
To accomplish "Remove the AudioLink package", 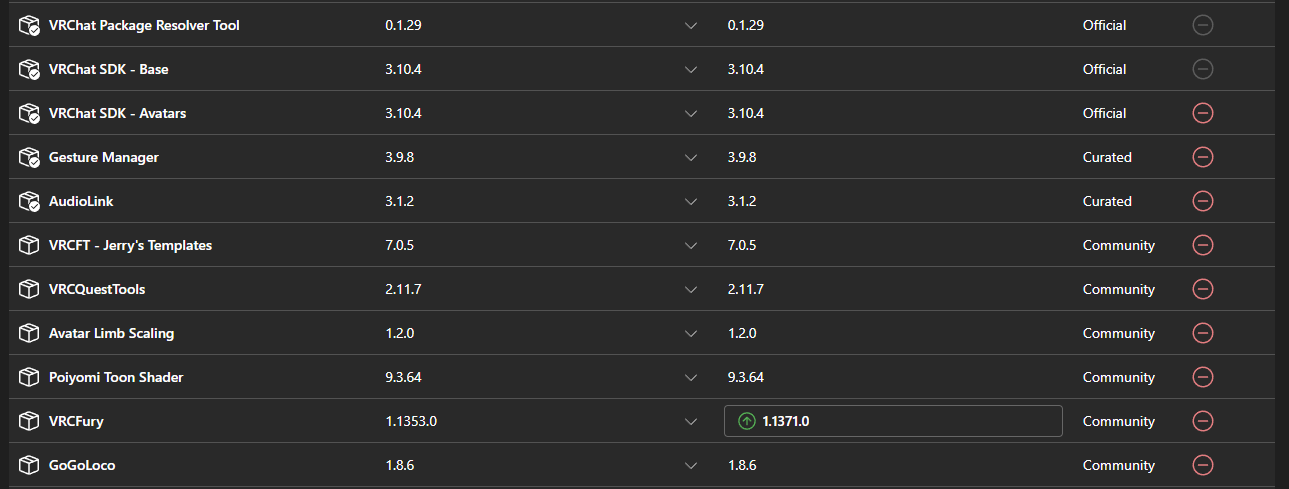I will tap(1203, 201).
